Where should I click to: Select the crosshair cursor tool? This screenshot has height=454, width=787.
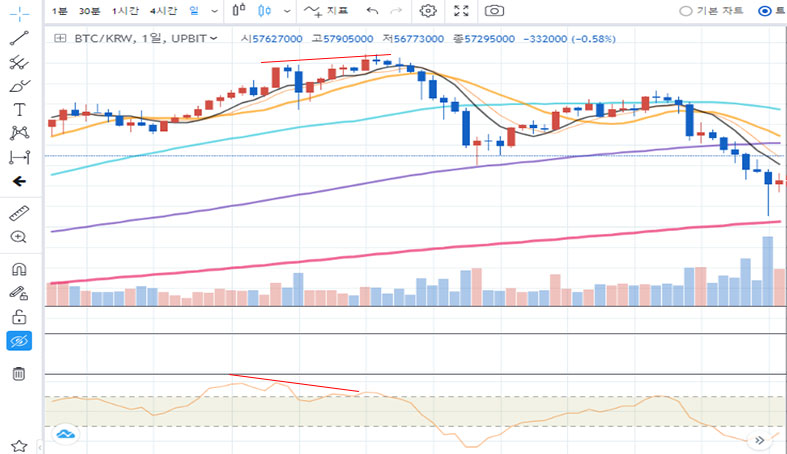tap(19, 15)
